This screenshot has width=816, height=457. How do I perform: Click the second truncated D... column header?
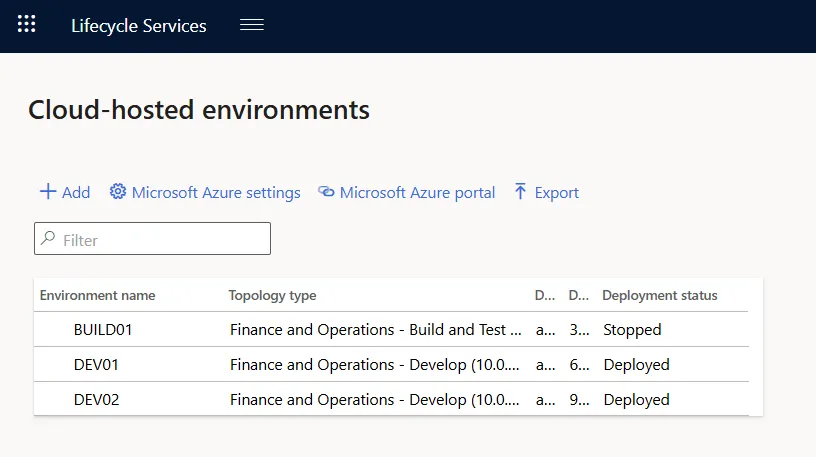[579, 295]
